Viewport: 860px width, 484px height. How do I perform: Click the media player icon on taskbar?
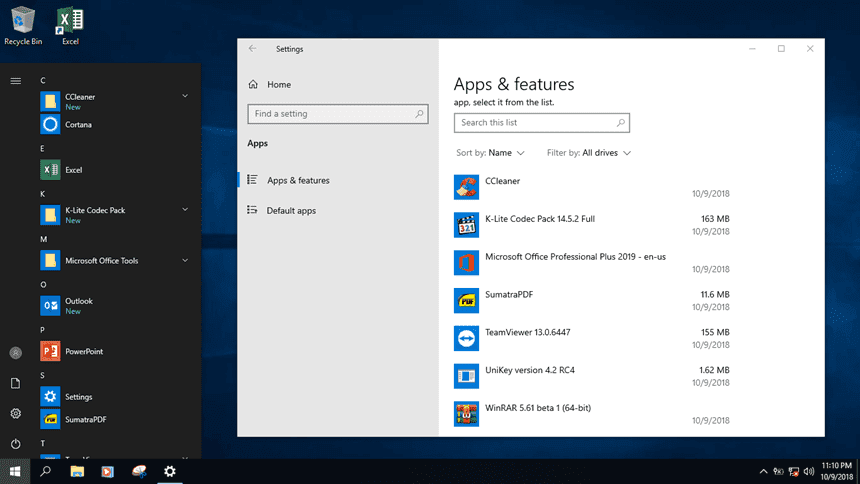point(108,471)
